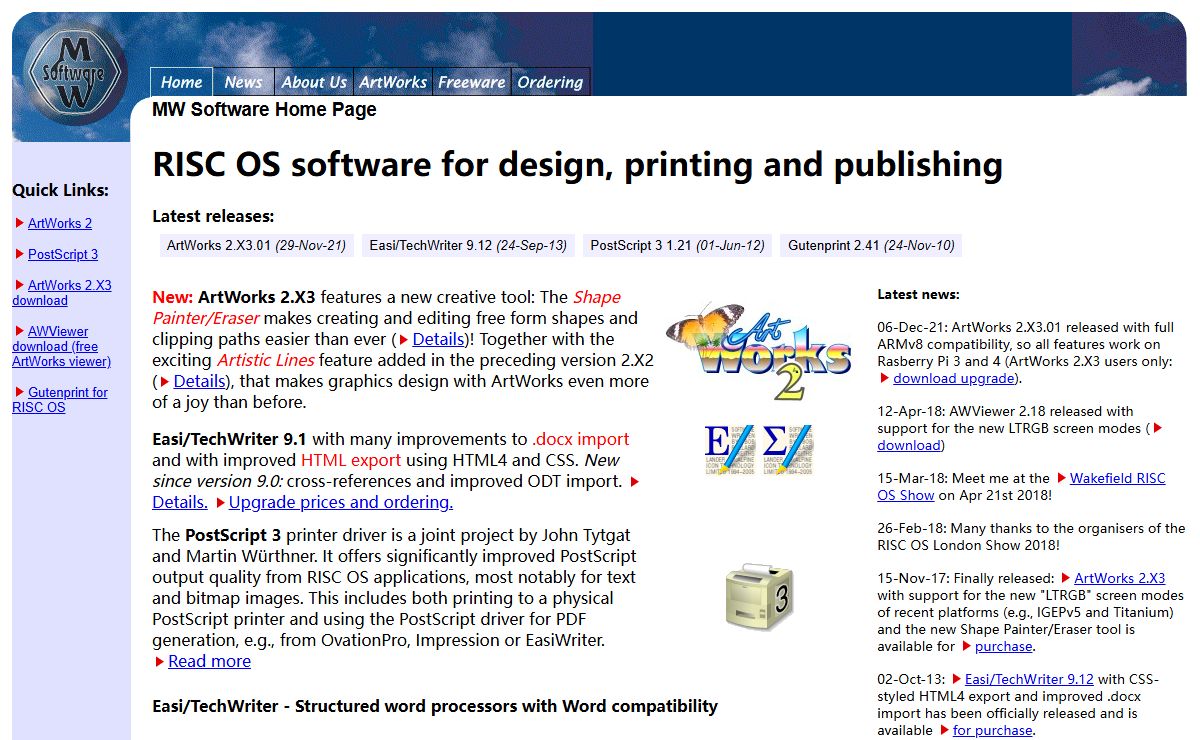
Task: Click ArtWorks 2.X3.01 latest release badge
Action: (x=256, y=245)
